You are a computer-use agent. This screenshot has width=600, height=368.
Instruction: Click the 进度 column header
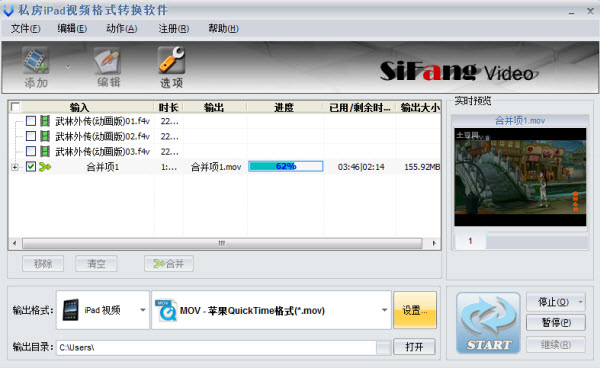(x=284, y=107)
